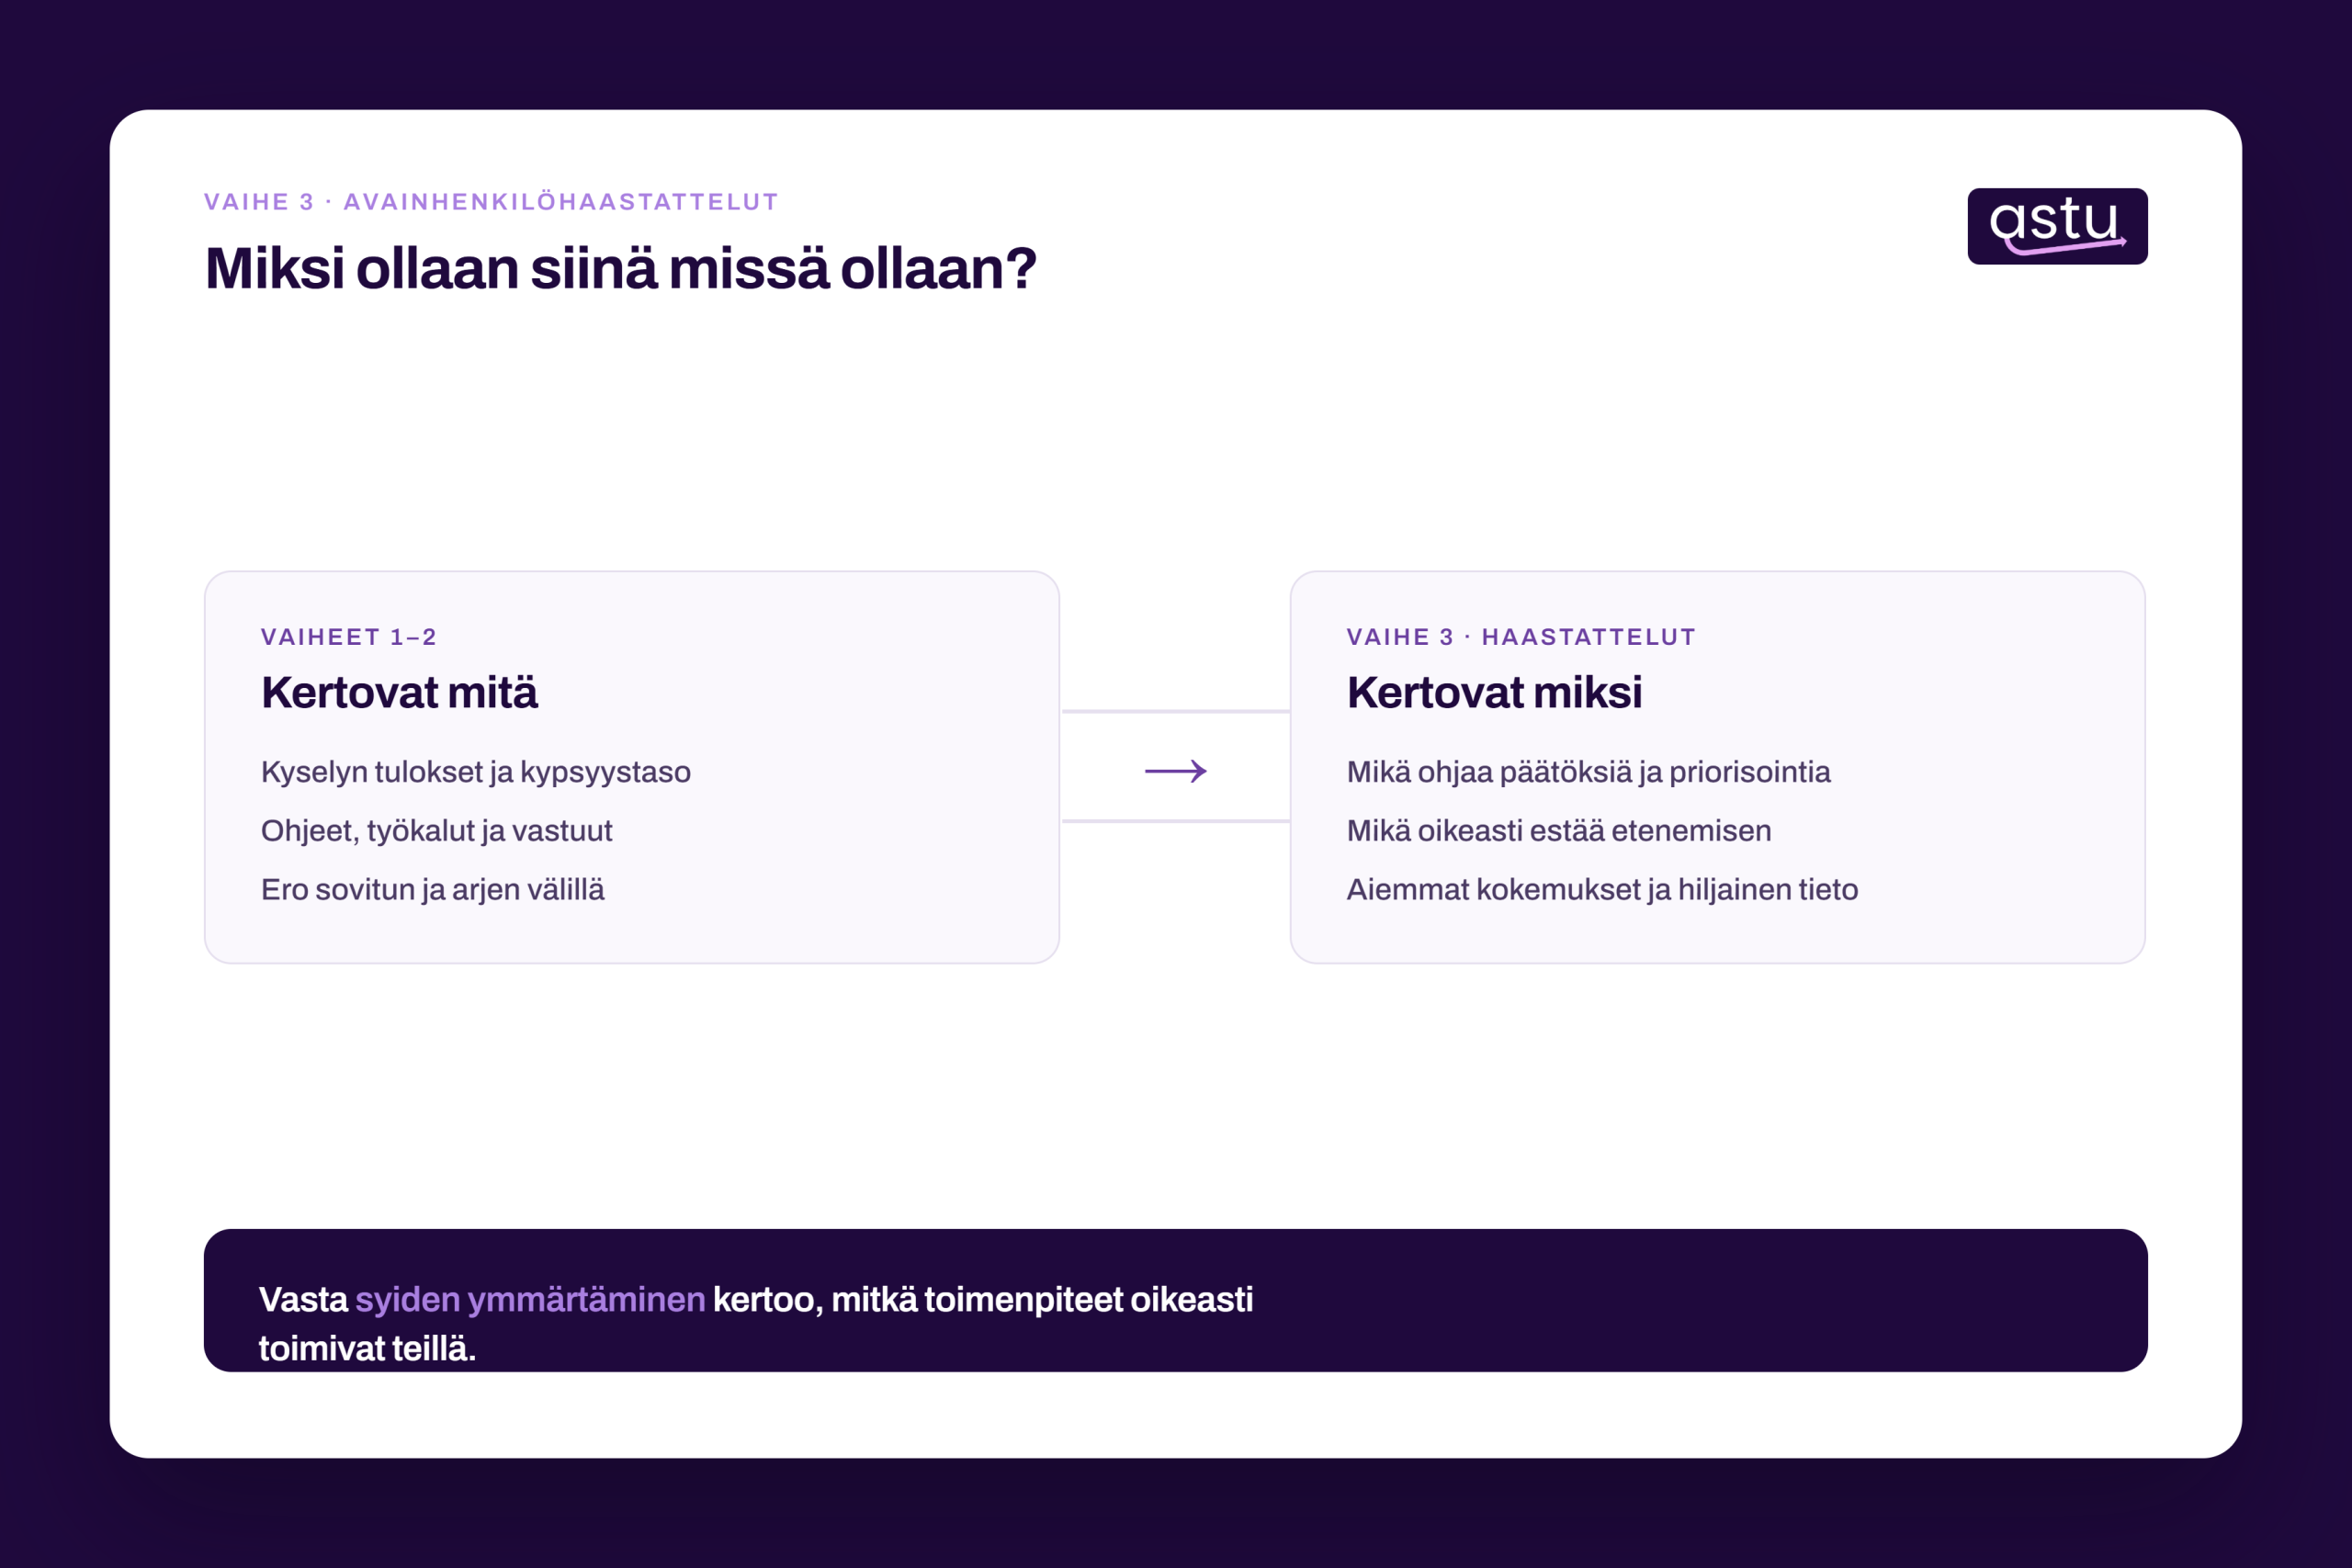
Task: Click the astu logo badge
Action: [x=2057, y=226]
